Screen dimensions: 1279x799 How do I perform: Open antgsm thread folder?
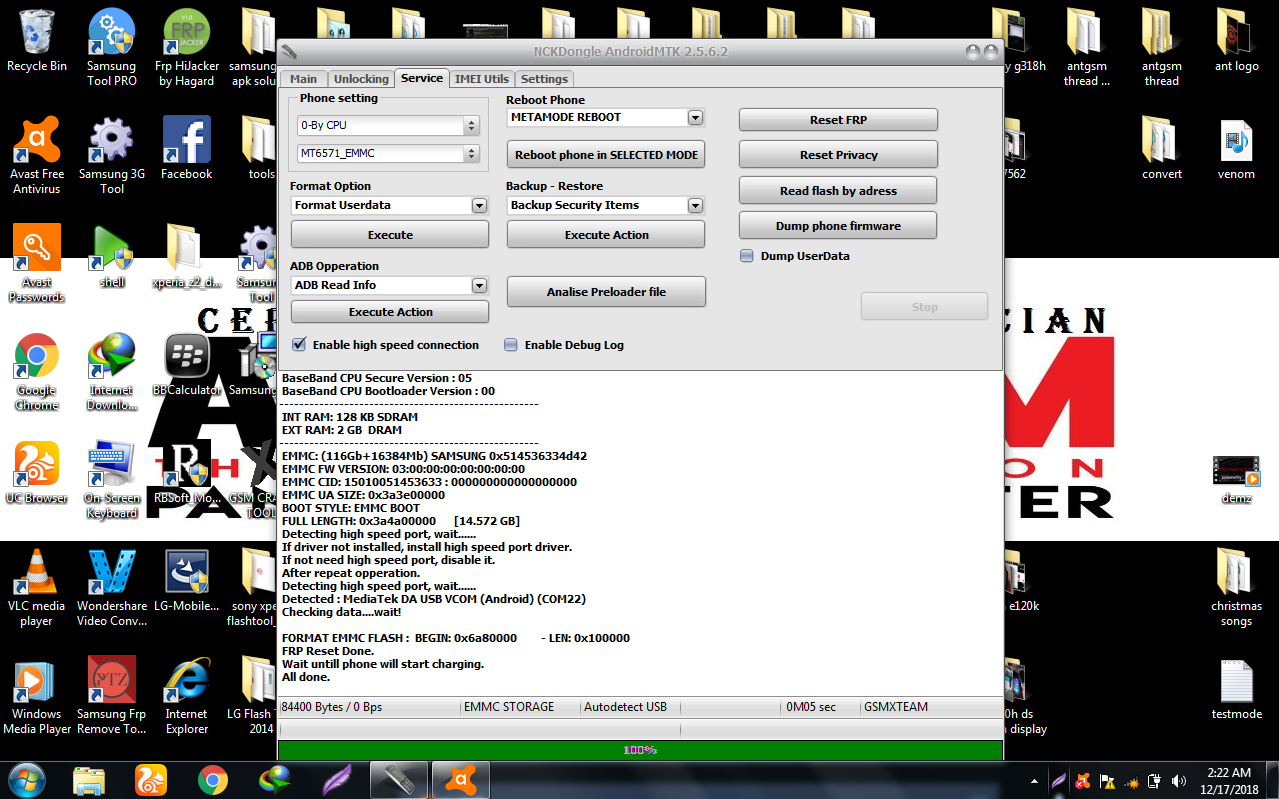coord(1161,48)
